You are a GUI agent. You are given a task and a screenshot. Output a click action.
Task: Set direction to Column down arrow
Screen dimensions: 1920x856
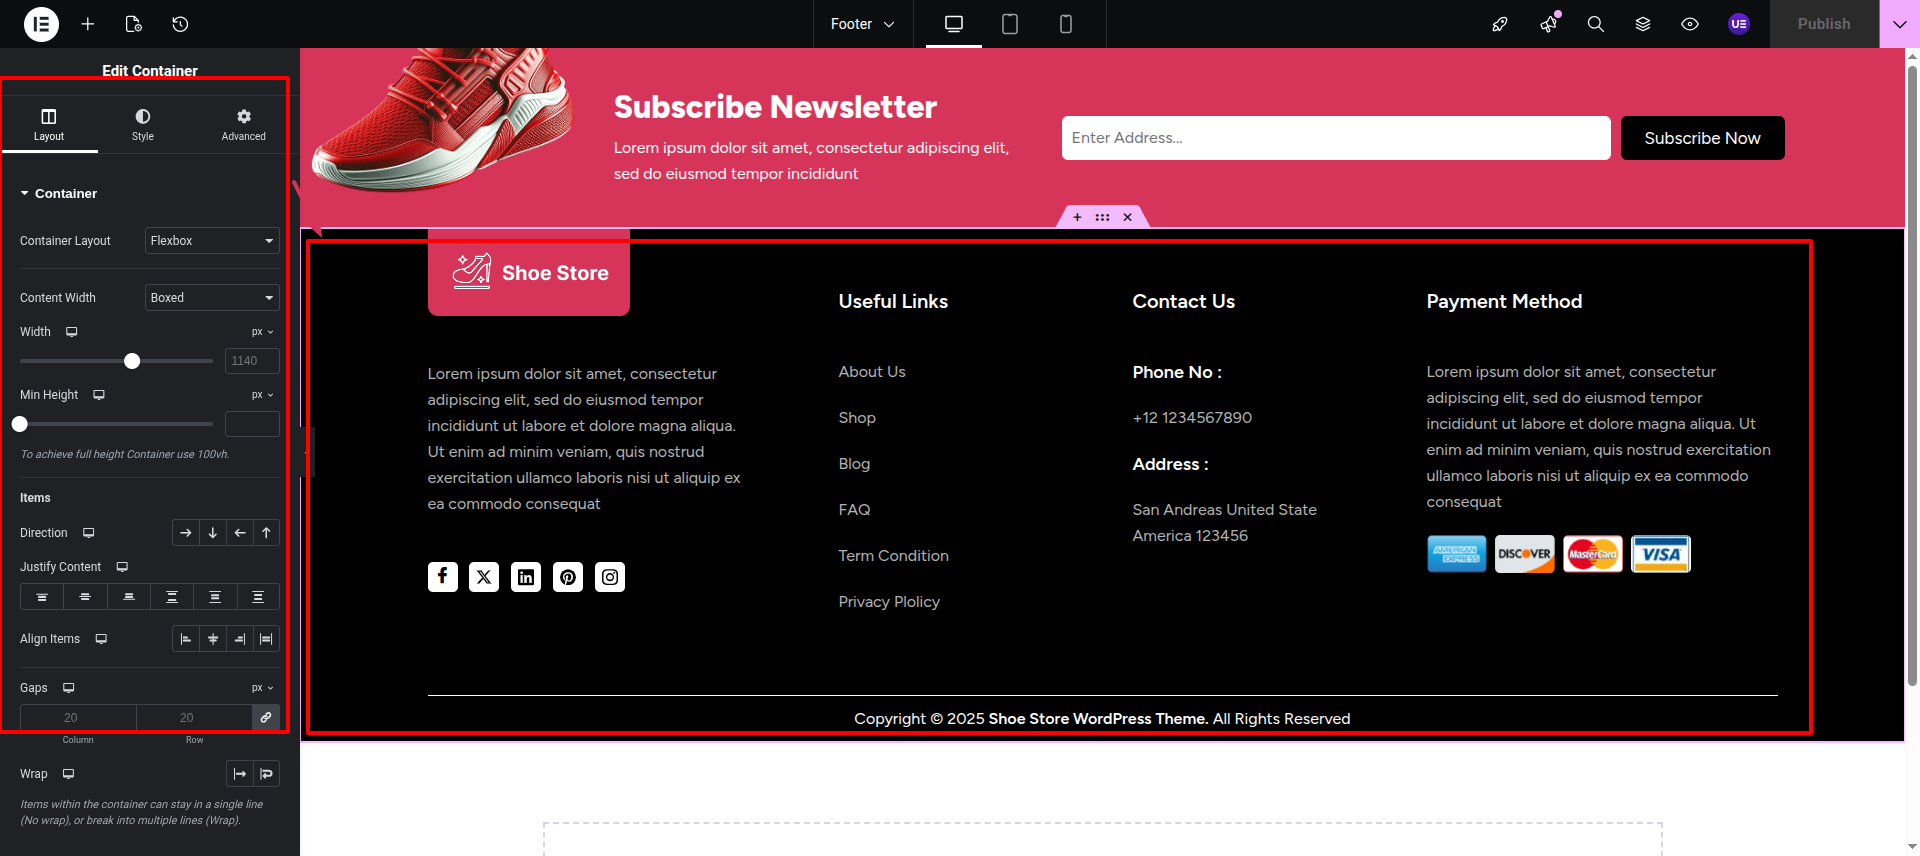pos(213,533)
